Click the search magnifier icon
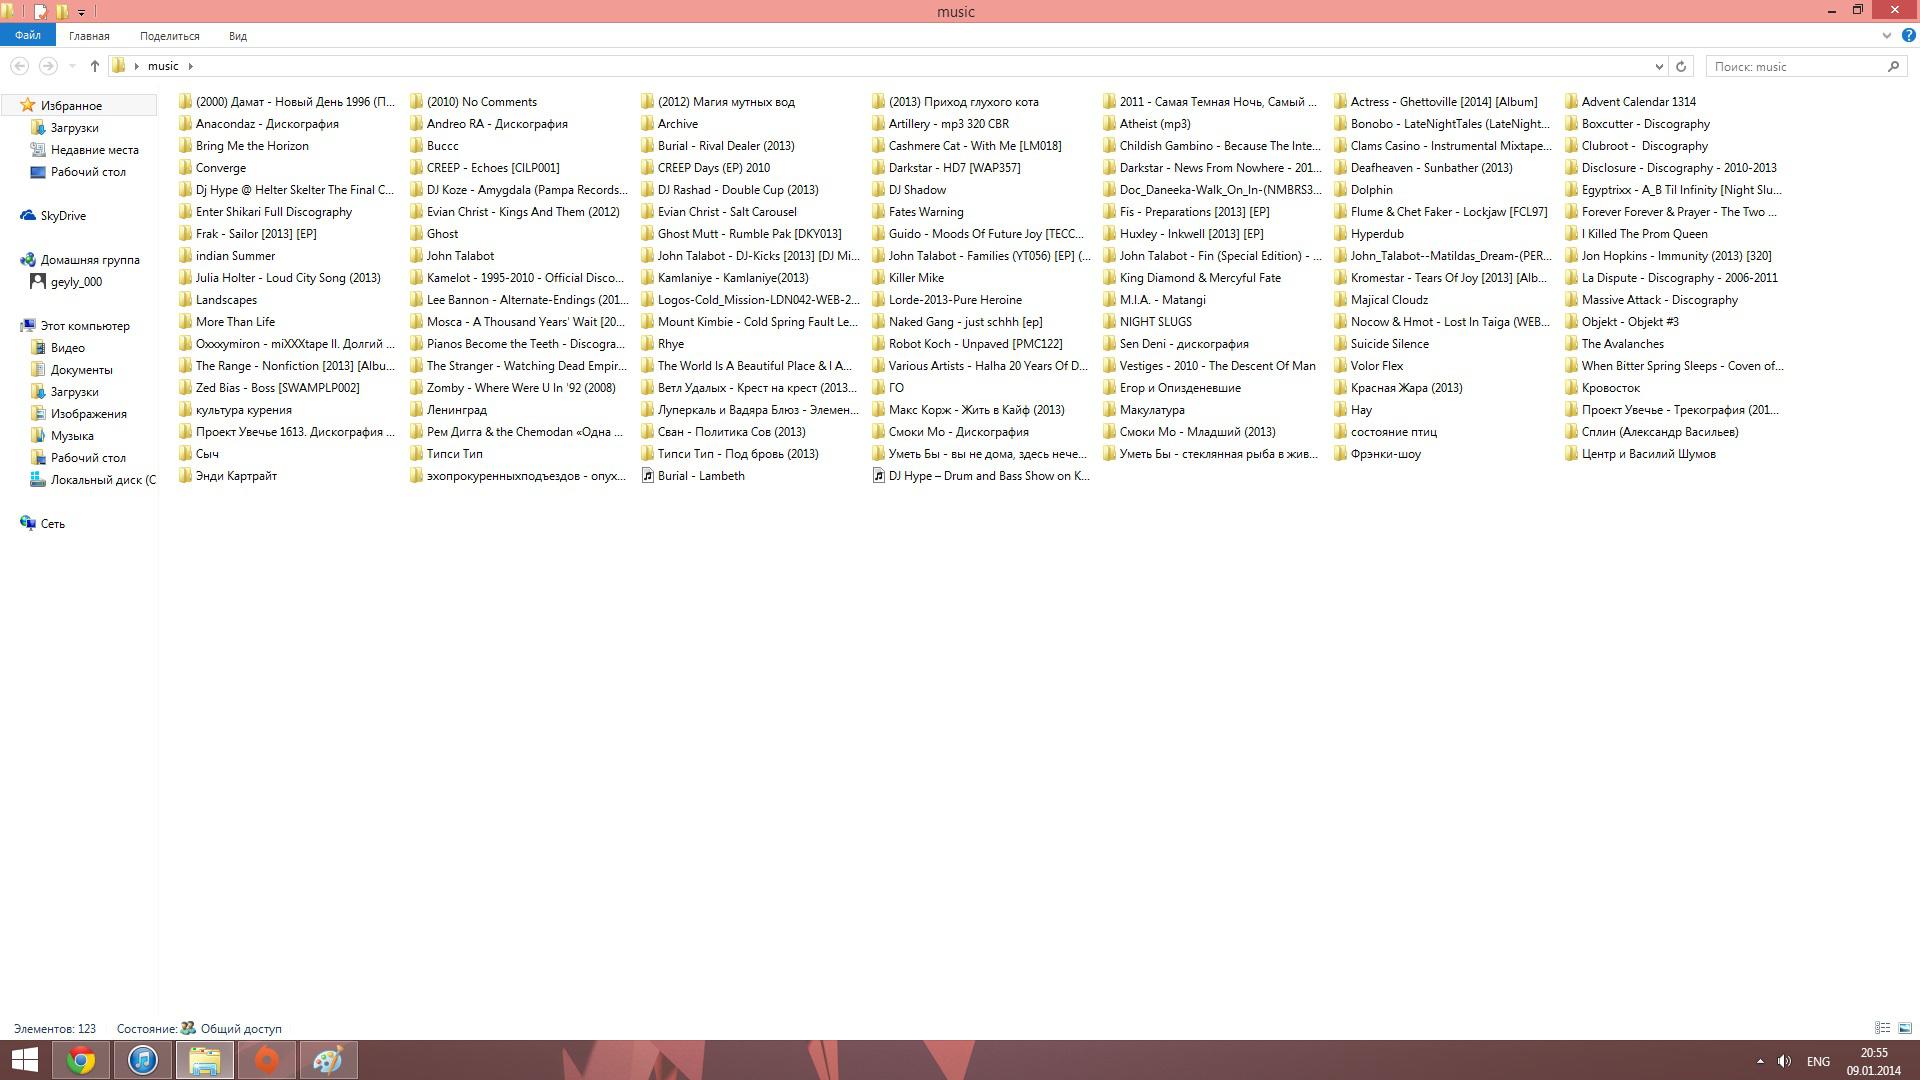This screenshot has width=1920, height=1080. click(x=1893, y=66)
